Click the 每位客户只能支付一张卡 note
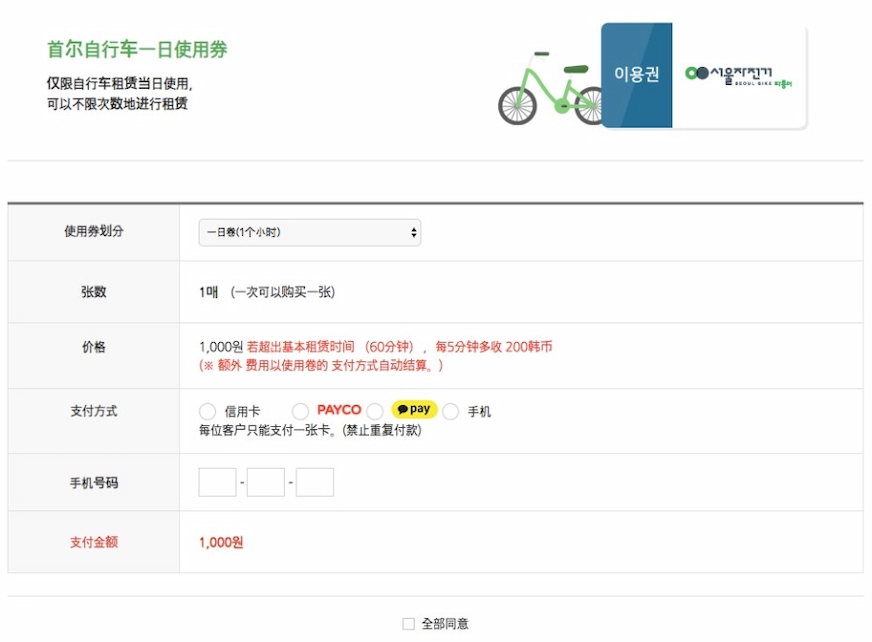 [x=310, y=430]
